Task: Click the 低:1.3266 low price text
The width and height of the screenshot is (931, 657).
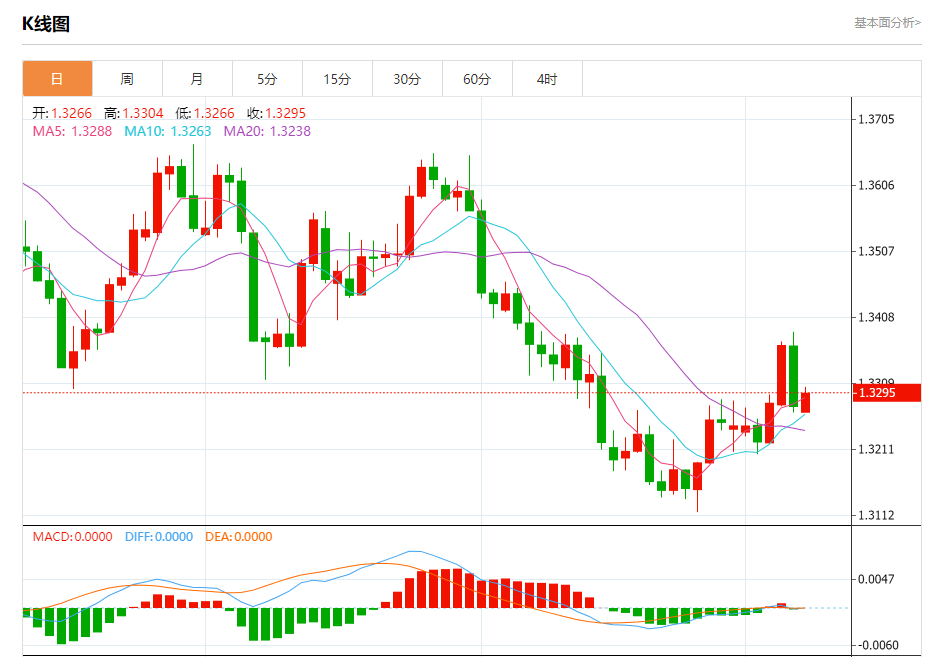Action: [205, 113]
